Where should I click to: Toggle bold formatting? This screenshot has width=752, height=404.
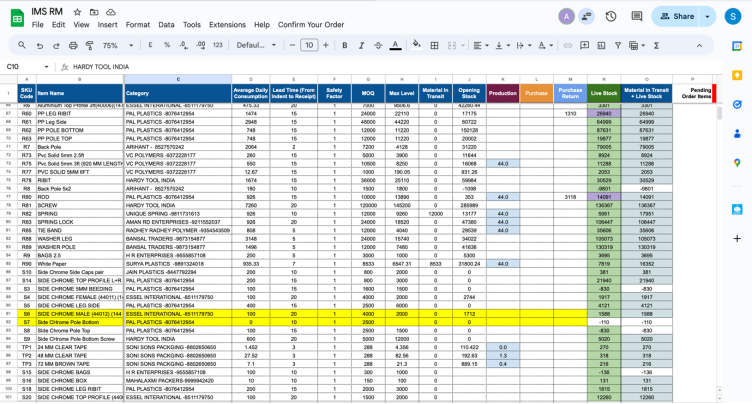click(x=344, y=46)
